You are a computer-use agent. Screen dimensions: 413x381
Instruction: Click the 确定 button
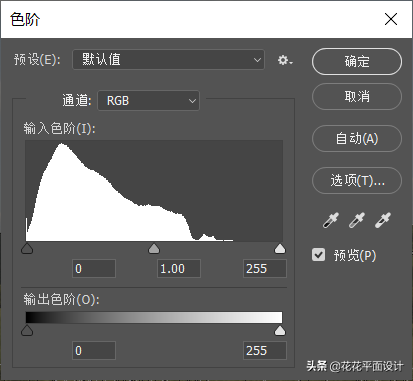click(x=357, y=62)
